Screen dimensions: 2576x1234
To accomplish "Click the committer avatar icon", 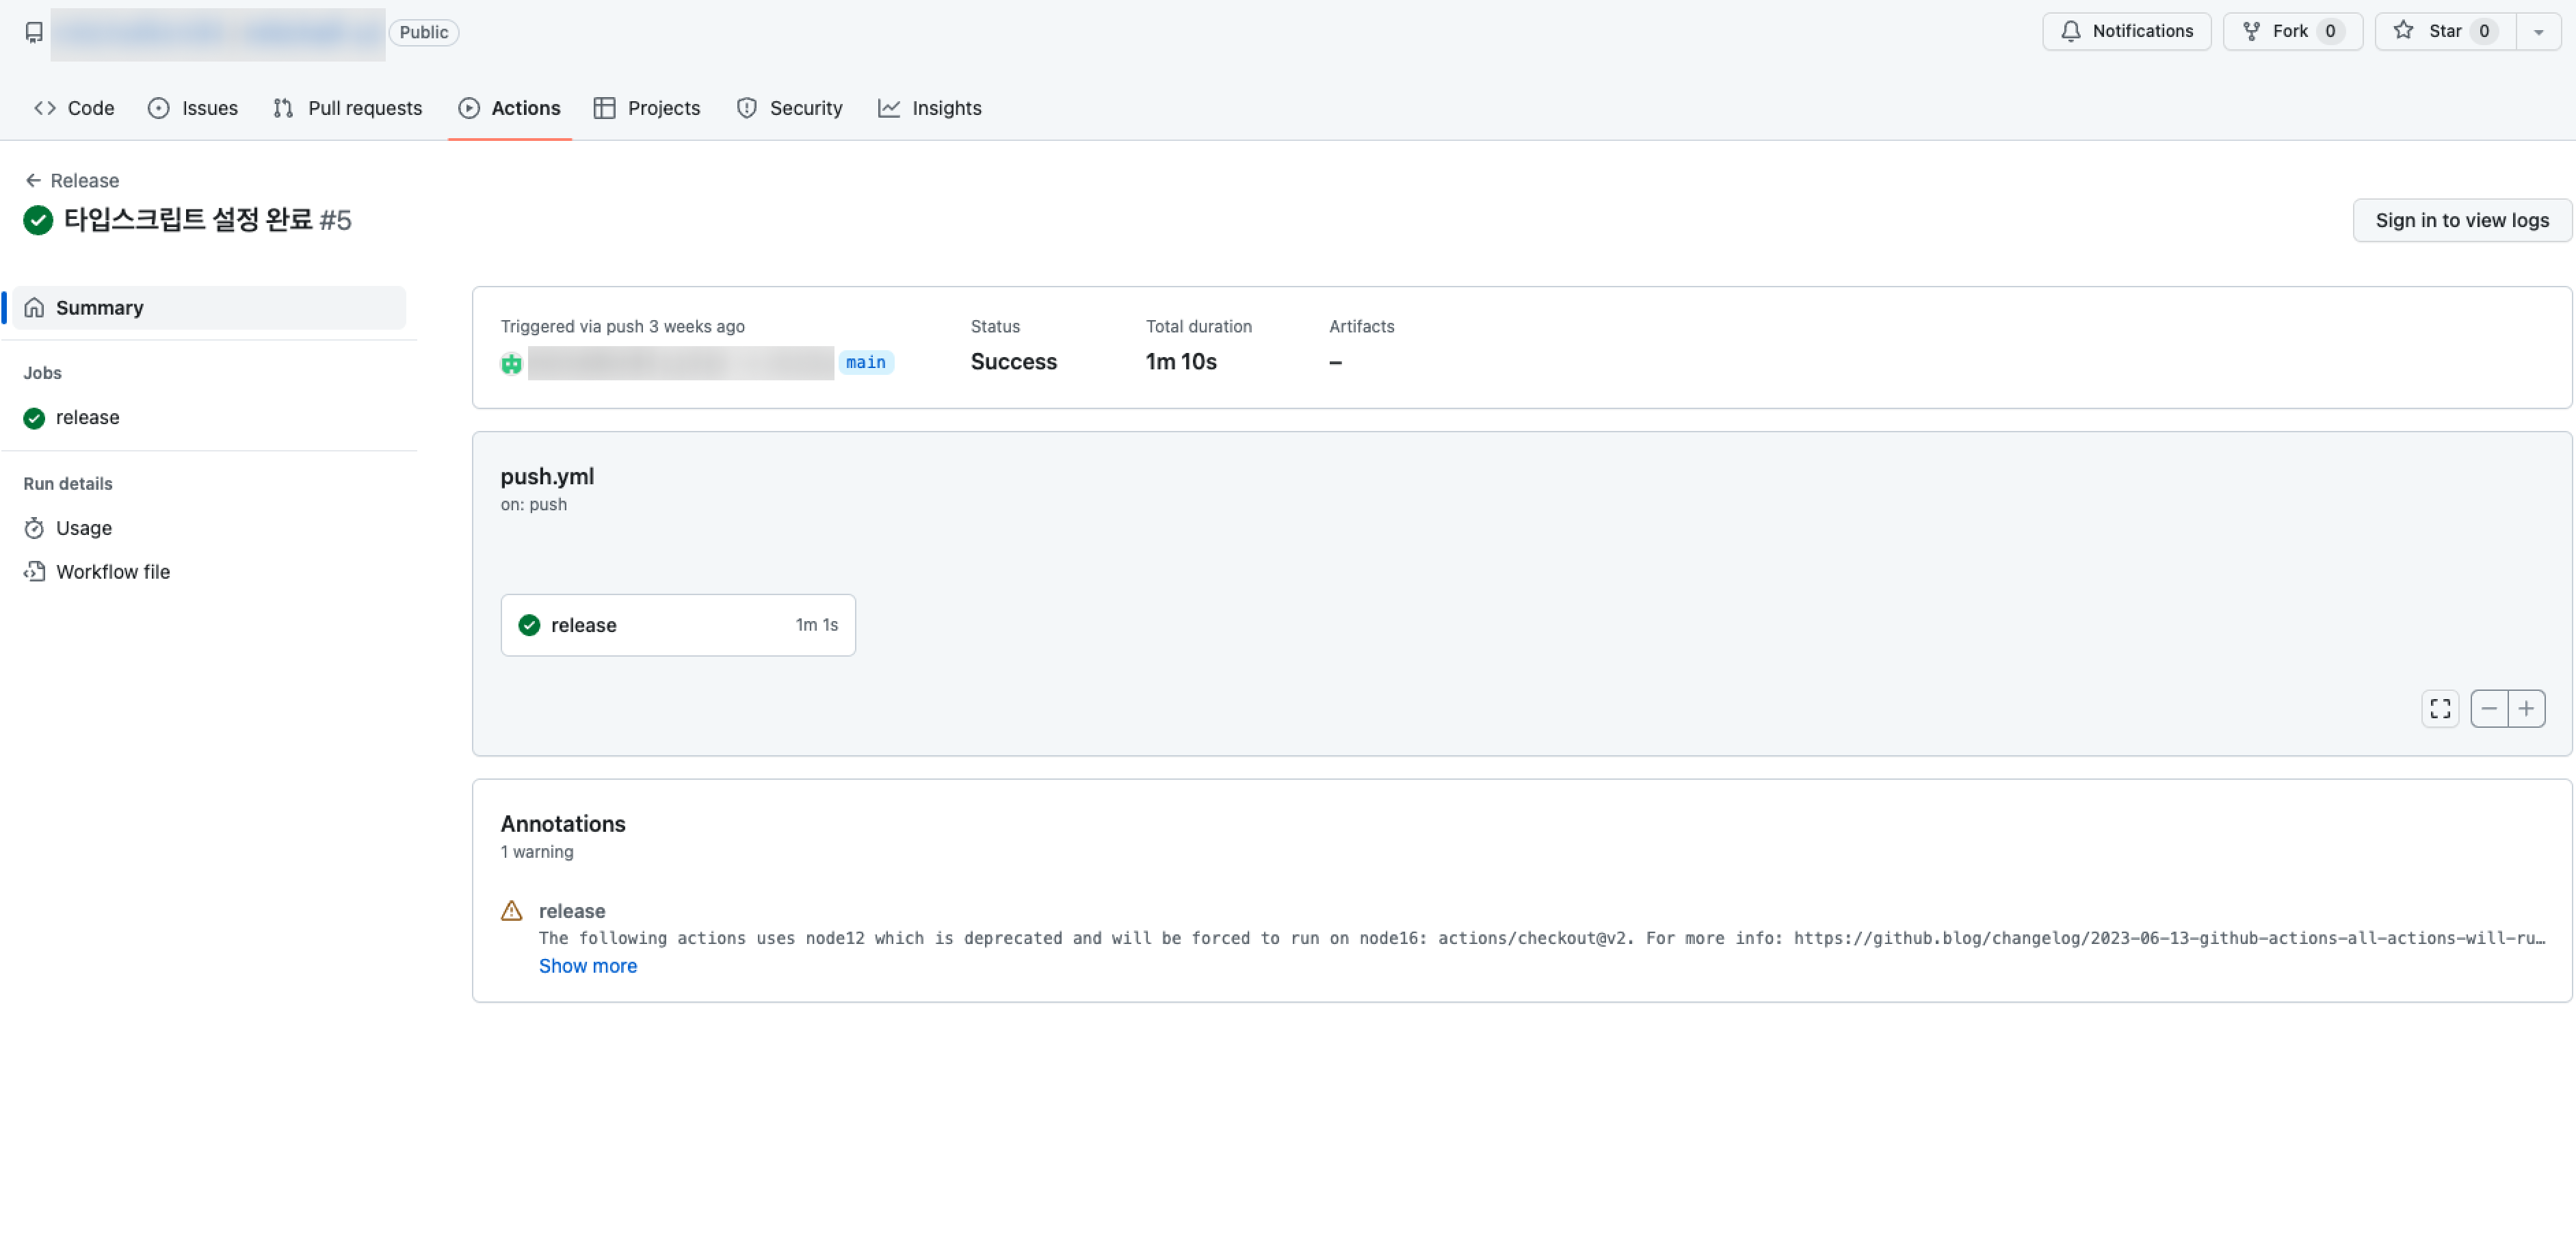I will pyautogui.click(x=511, y=363).
